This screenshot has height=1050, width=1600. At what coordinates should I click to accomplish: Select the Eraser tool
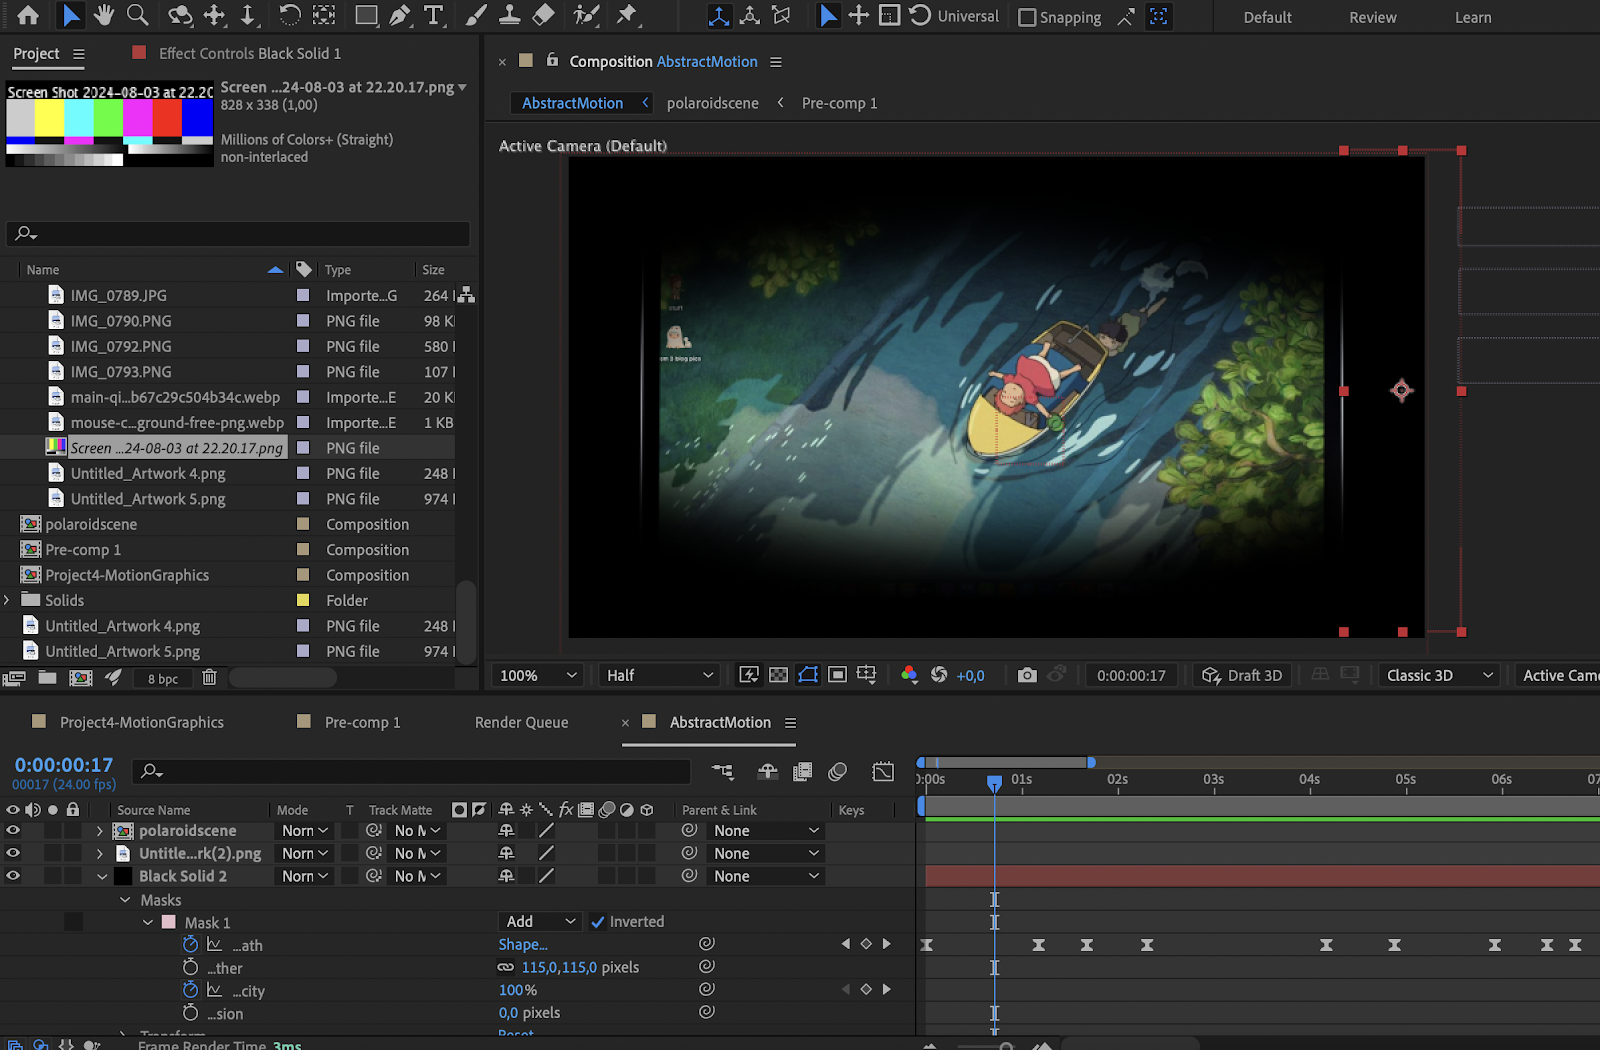543,16
